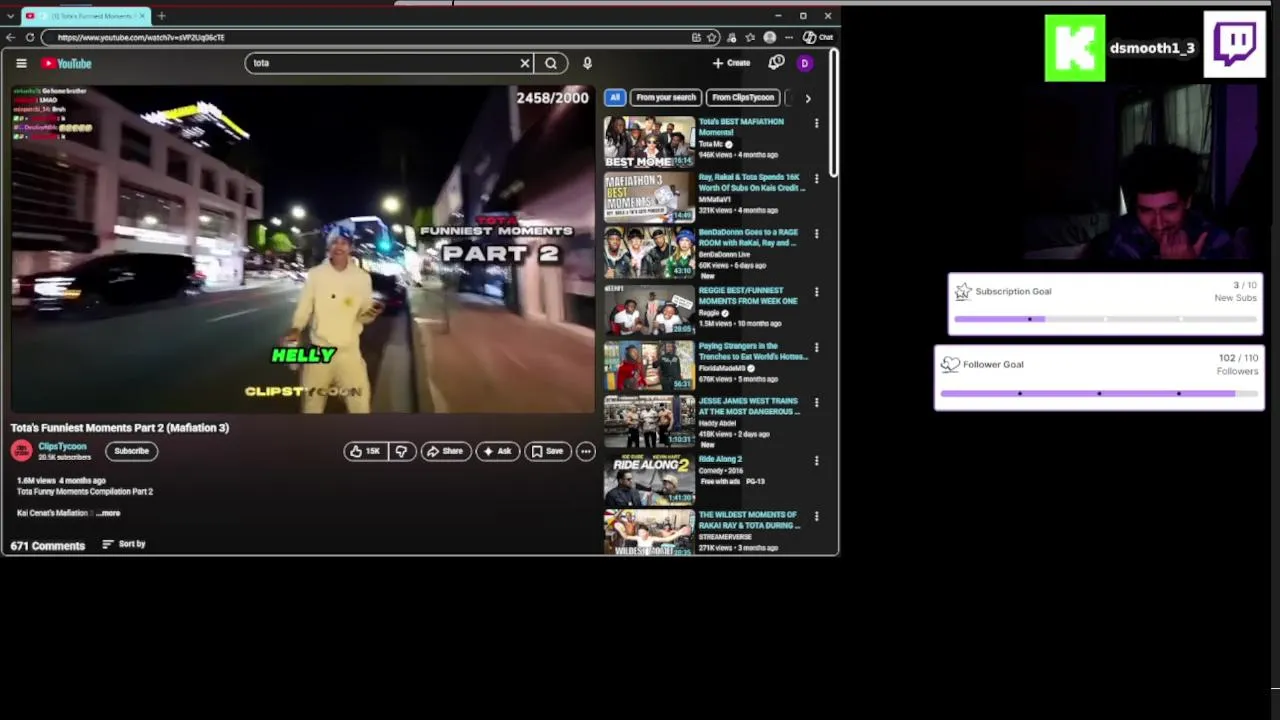Save the video to a playlist

tap(547, 451)
